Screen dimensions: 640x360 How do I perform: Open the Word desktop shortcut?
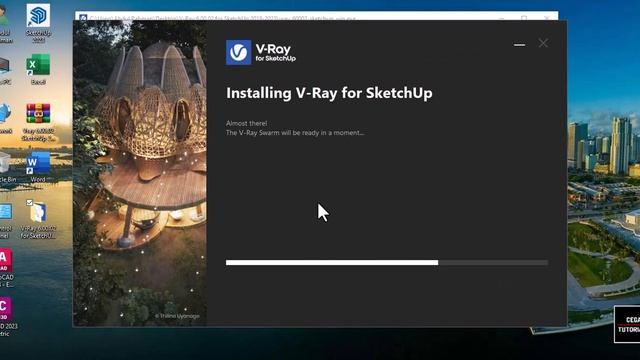coord(38,167)
